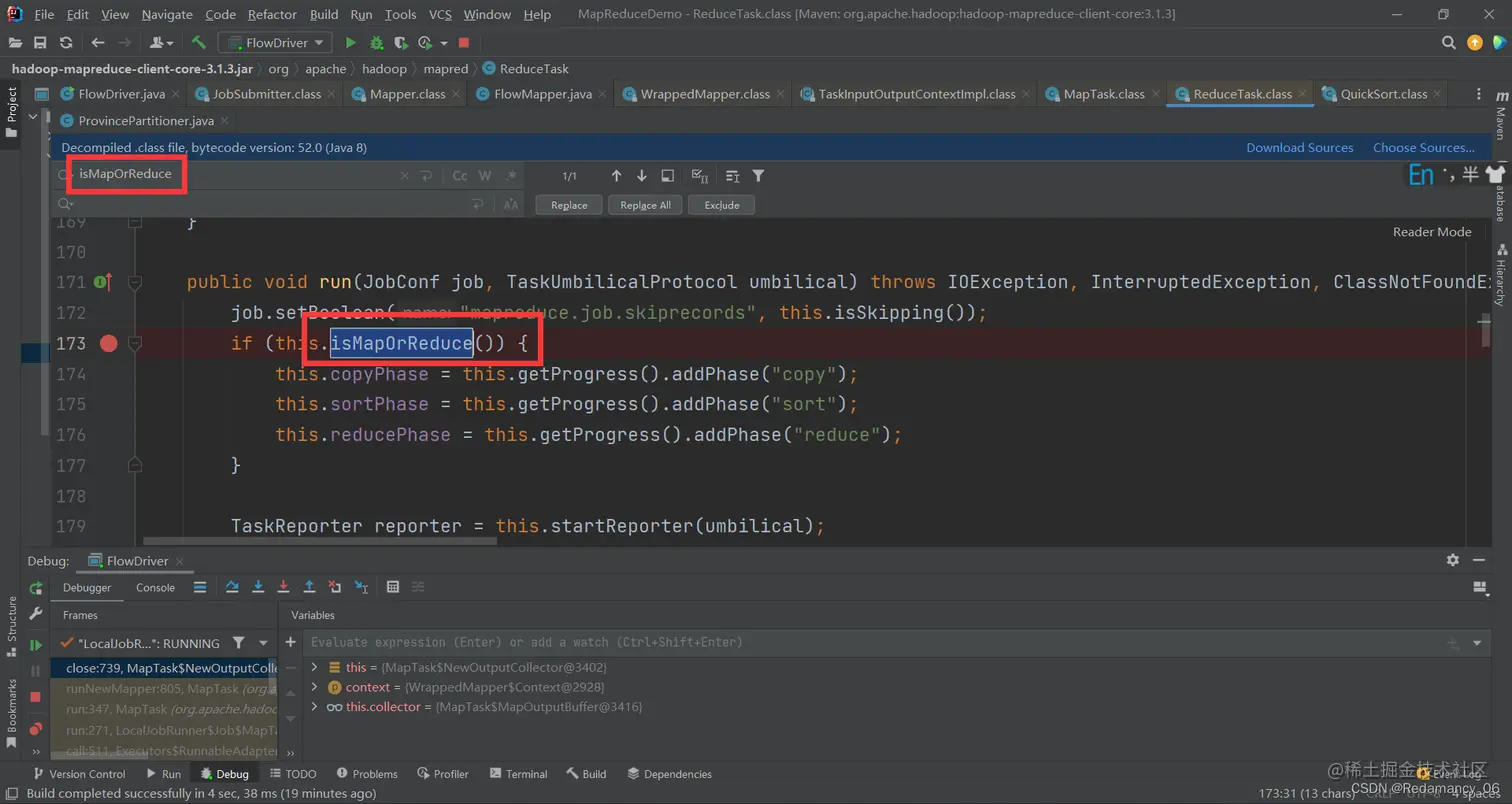Select the runNewMapper:805 stack frame
Image resolution: width=1512 pixels, height=804 pixels.
tap(166, 688)
